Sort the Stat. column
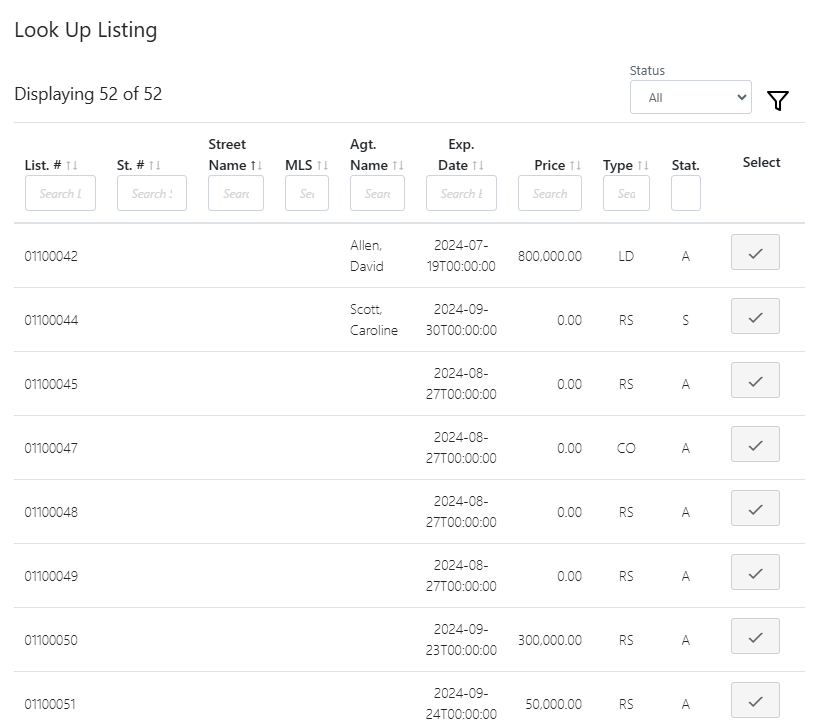 click(685, 167)
